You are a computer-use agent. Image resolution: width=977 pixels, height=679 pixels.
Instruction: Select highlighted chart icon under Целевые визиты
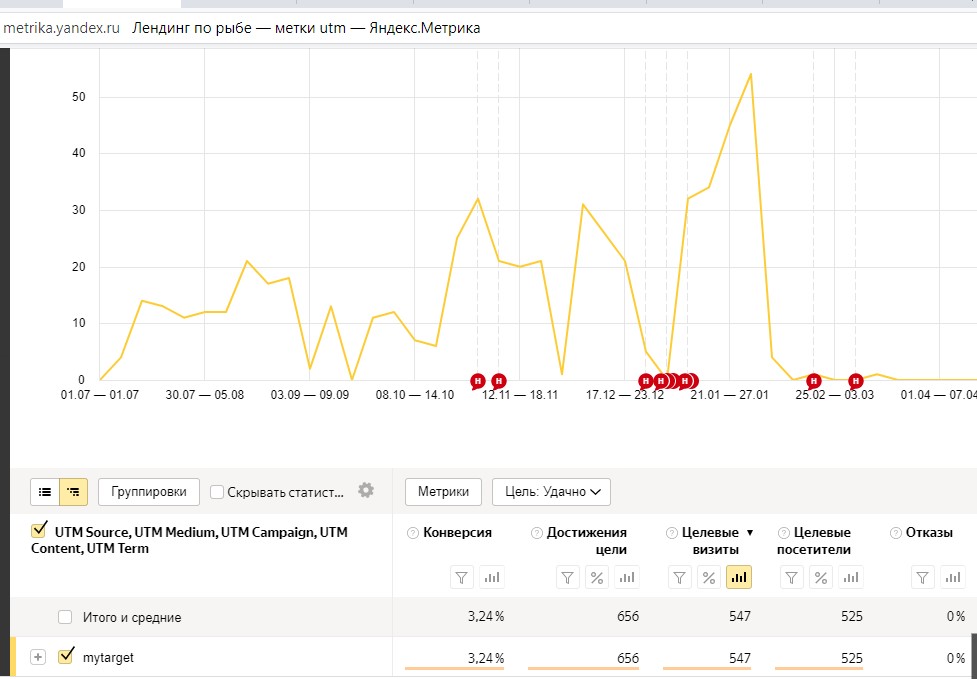pyautogui.click(x=739, y=577)
